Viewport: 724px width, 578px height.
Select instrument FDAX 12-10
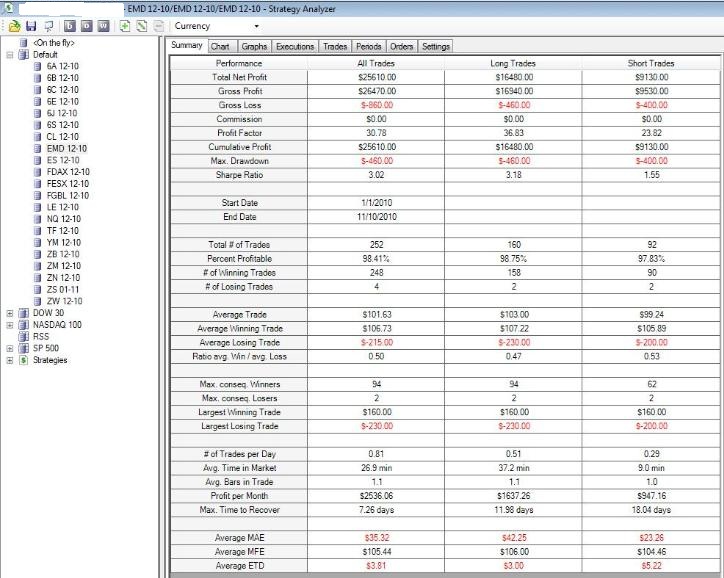coord(68,172)
